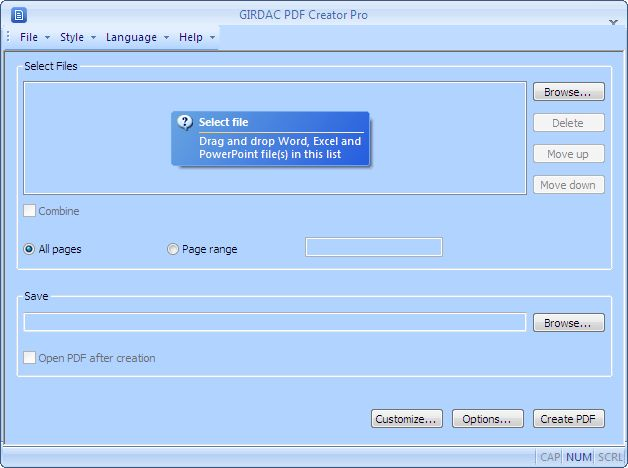Click the Delete button
This screenshot has height=468, width=628.
pos(568,123)
